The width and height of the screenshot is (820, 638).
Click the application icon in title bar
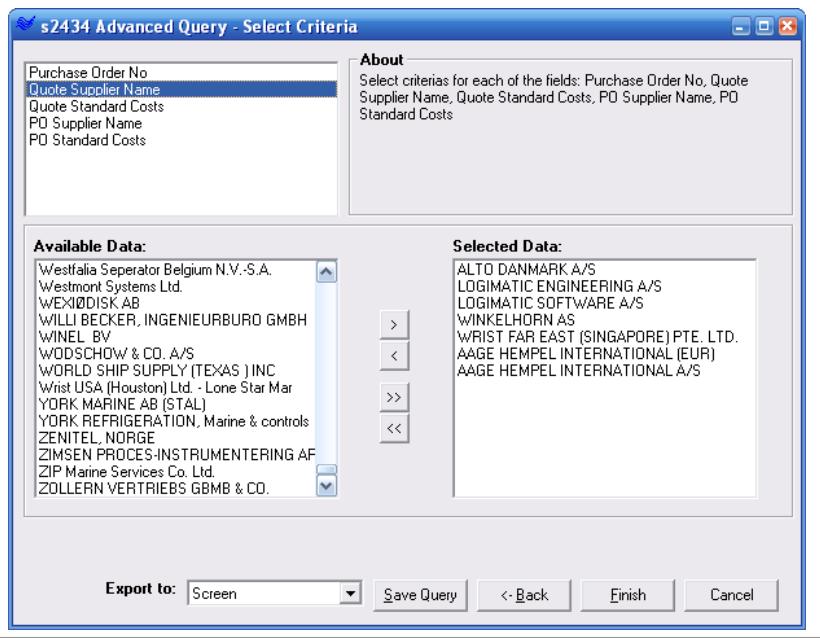click(x=25, y=25)
